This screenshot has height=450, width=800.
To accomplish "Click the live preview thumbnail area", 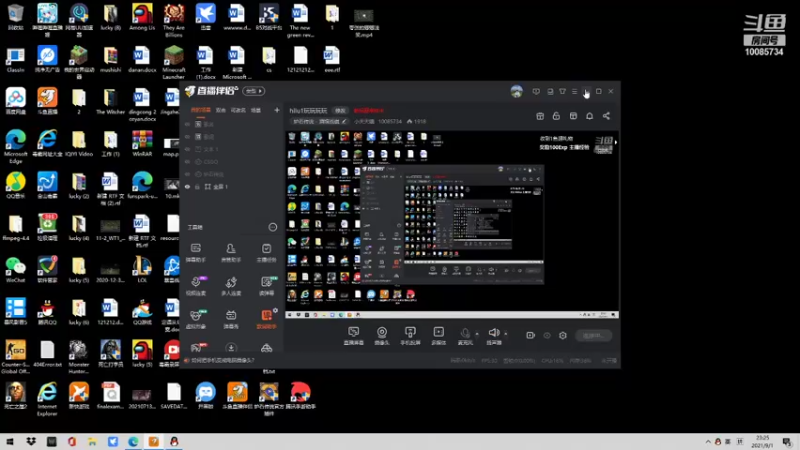I will pyautogui.click(x=452, y=225).
